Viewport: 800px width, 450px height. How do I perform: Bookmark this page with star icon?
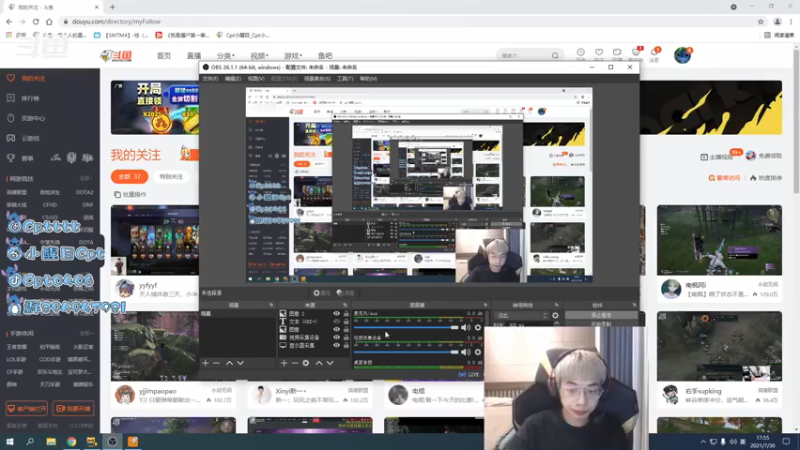point(761,21)
